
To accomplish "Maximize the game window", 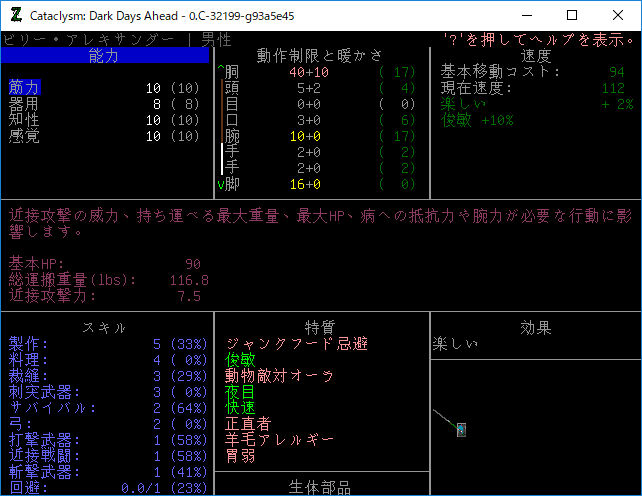I will click(572, 16).
